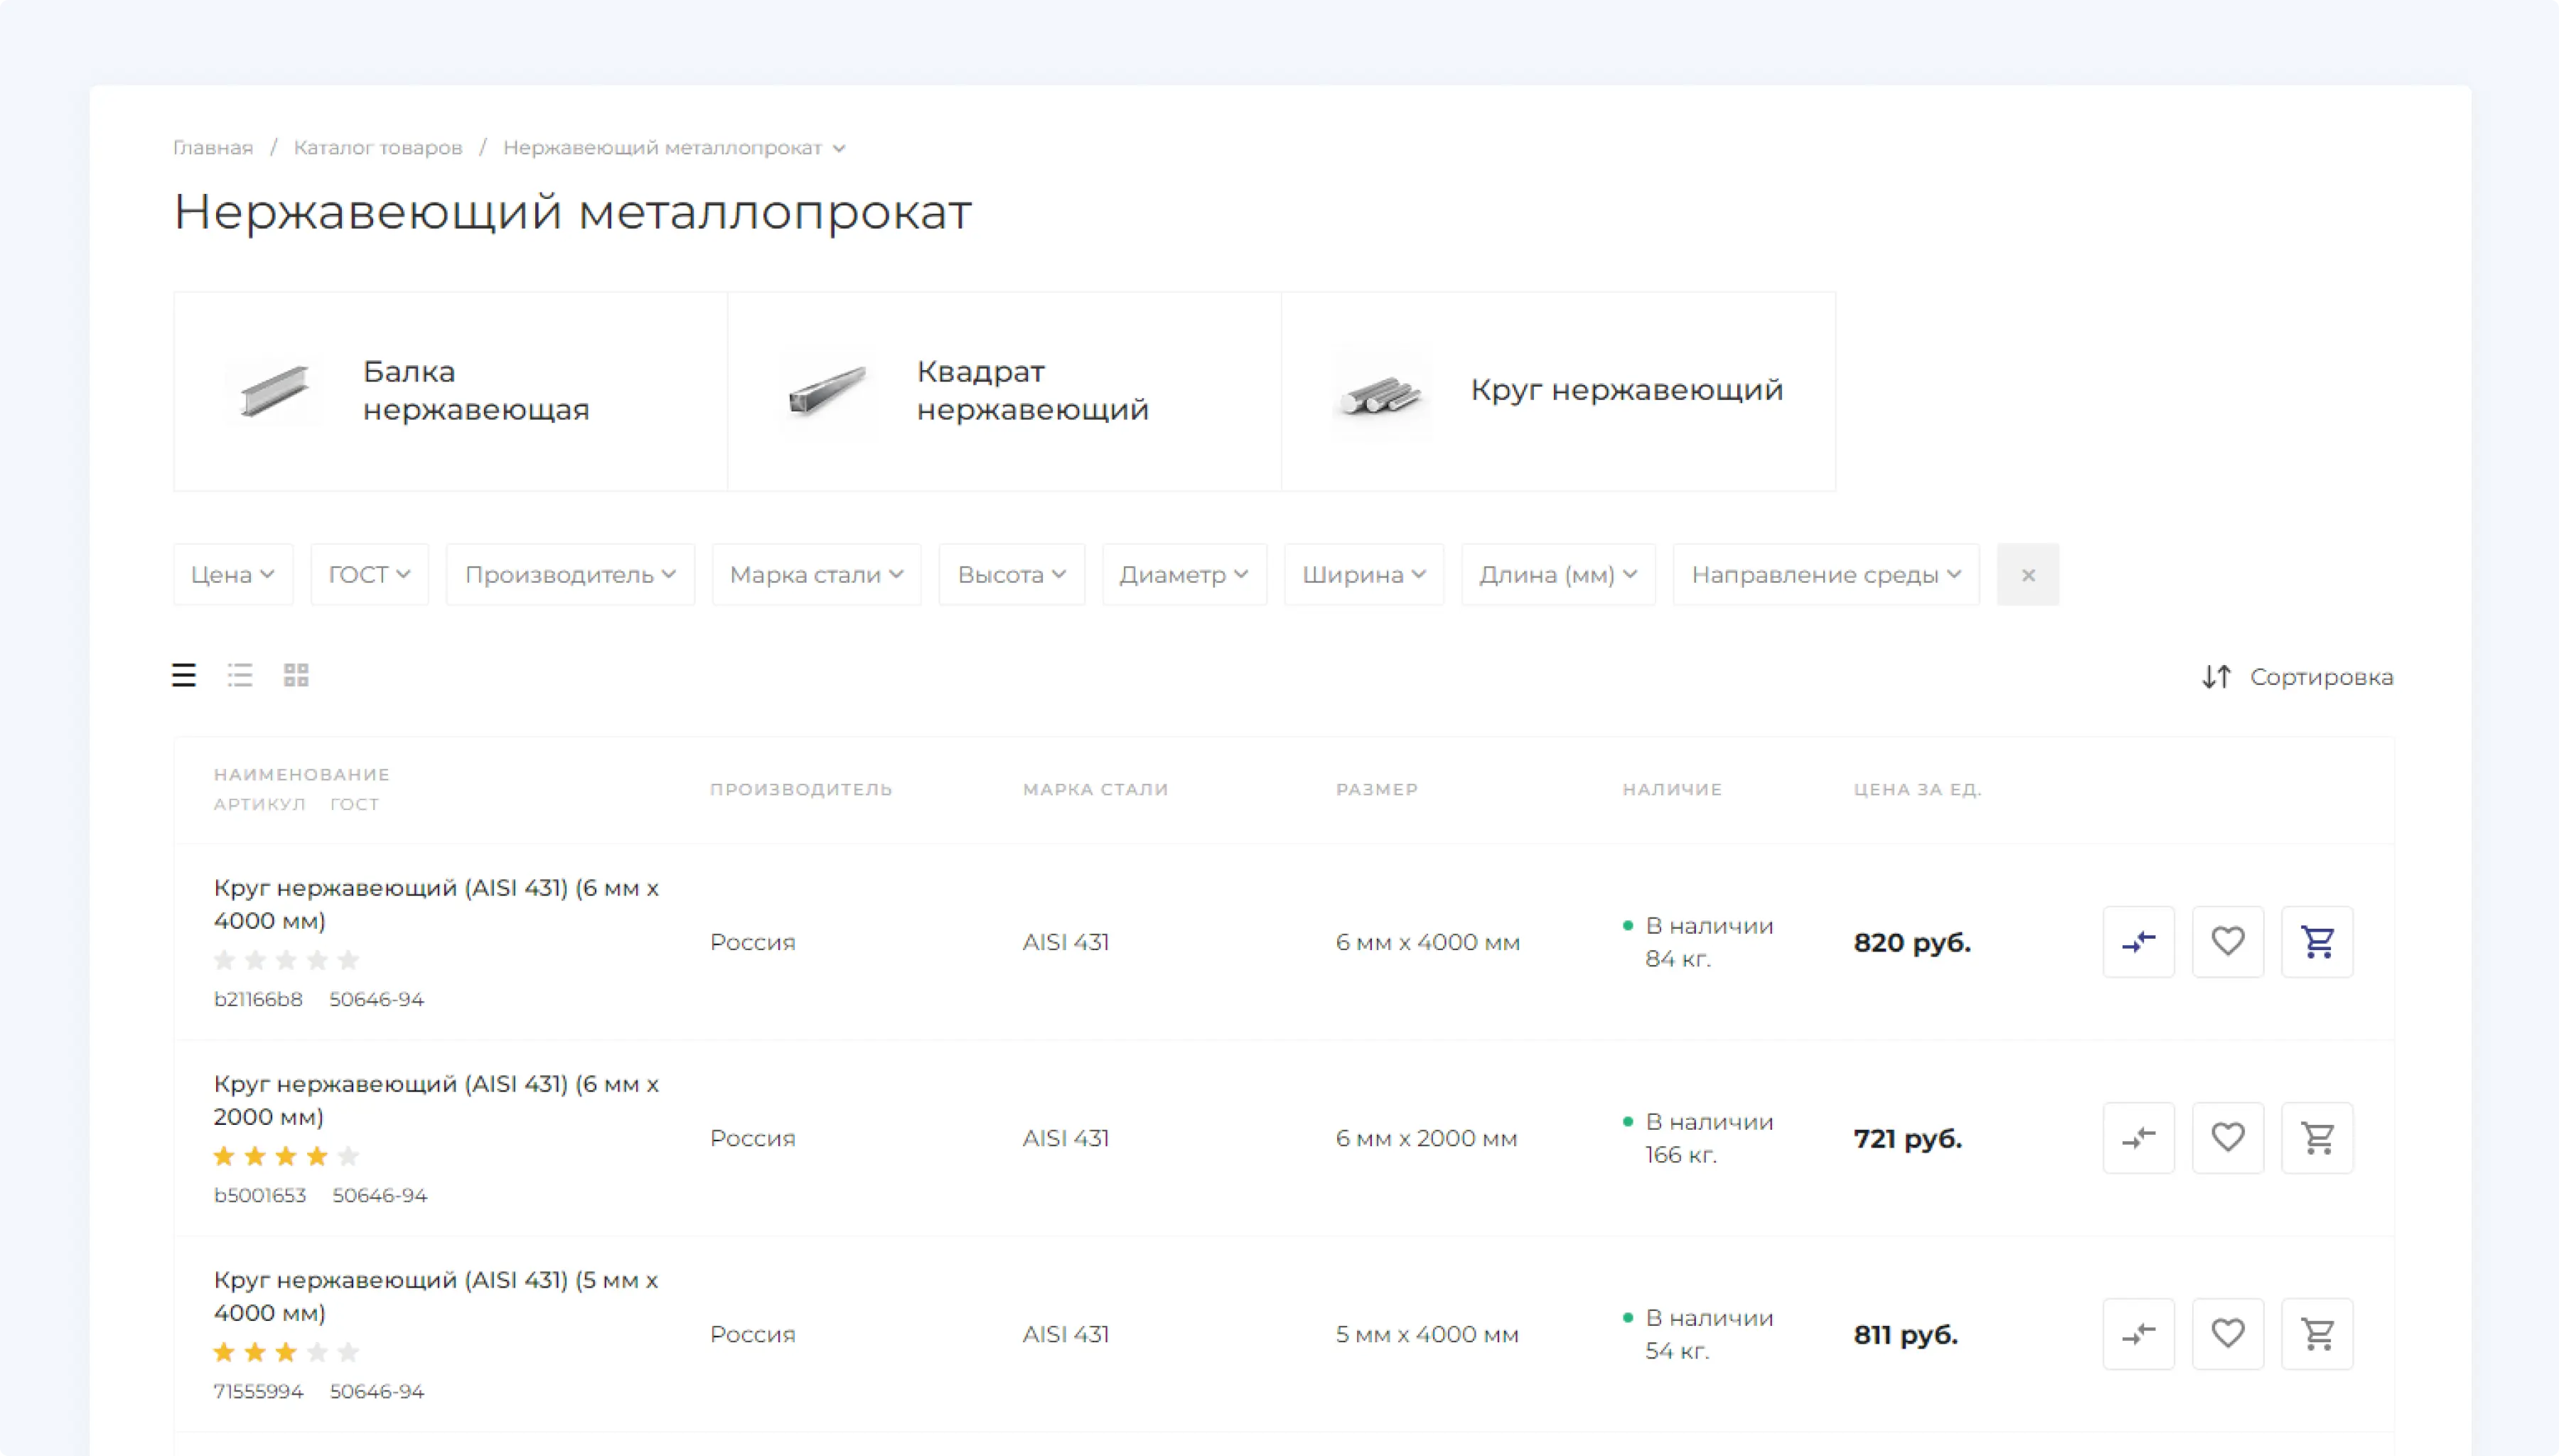2559x1456 pixels.
Task: Add the 721 руб. product to cart
Action: pos(2316,1137)
